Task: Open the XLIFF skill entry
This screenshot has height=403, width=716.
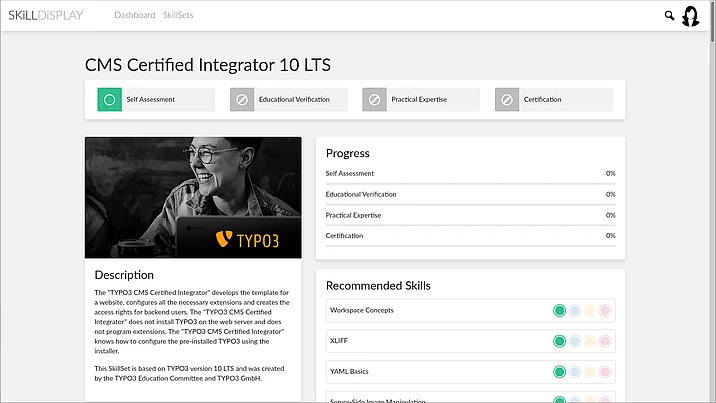Action: coord(338,341)
